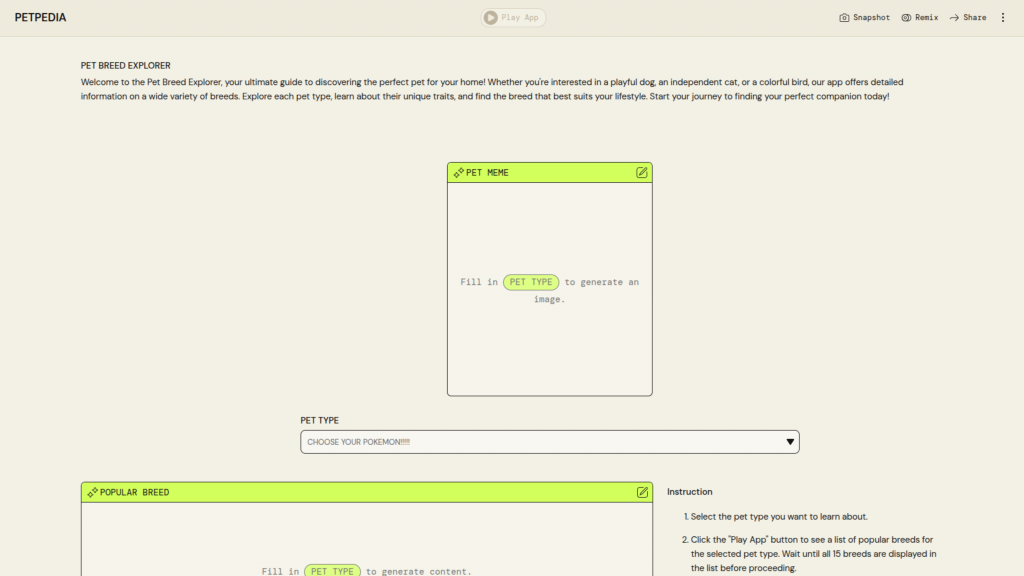Click the Play App button
The height and width of the screenshot is (576, 1024).
(513, 17)
